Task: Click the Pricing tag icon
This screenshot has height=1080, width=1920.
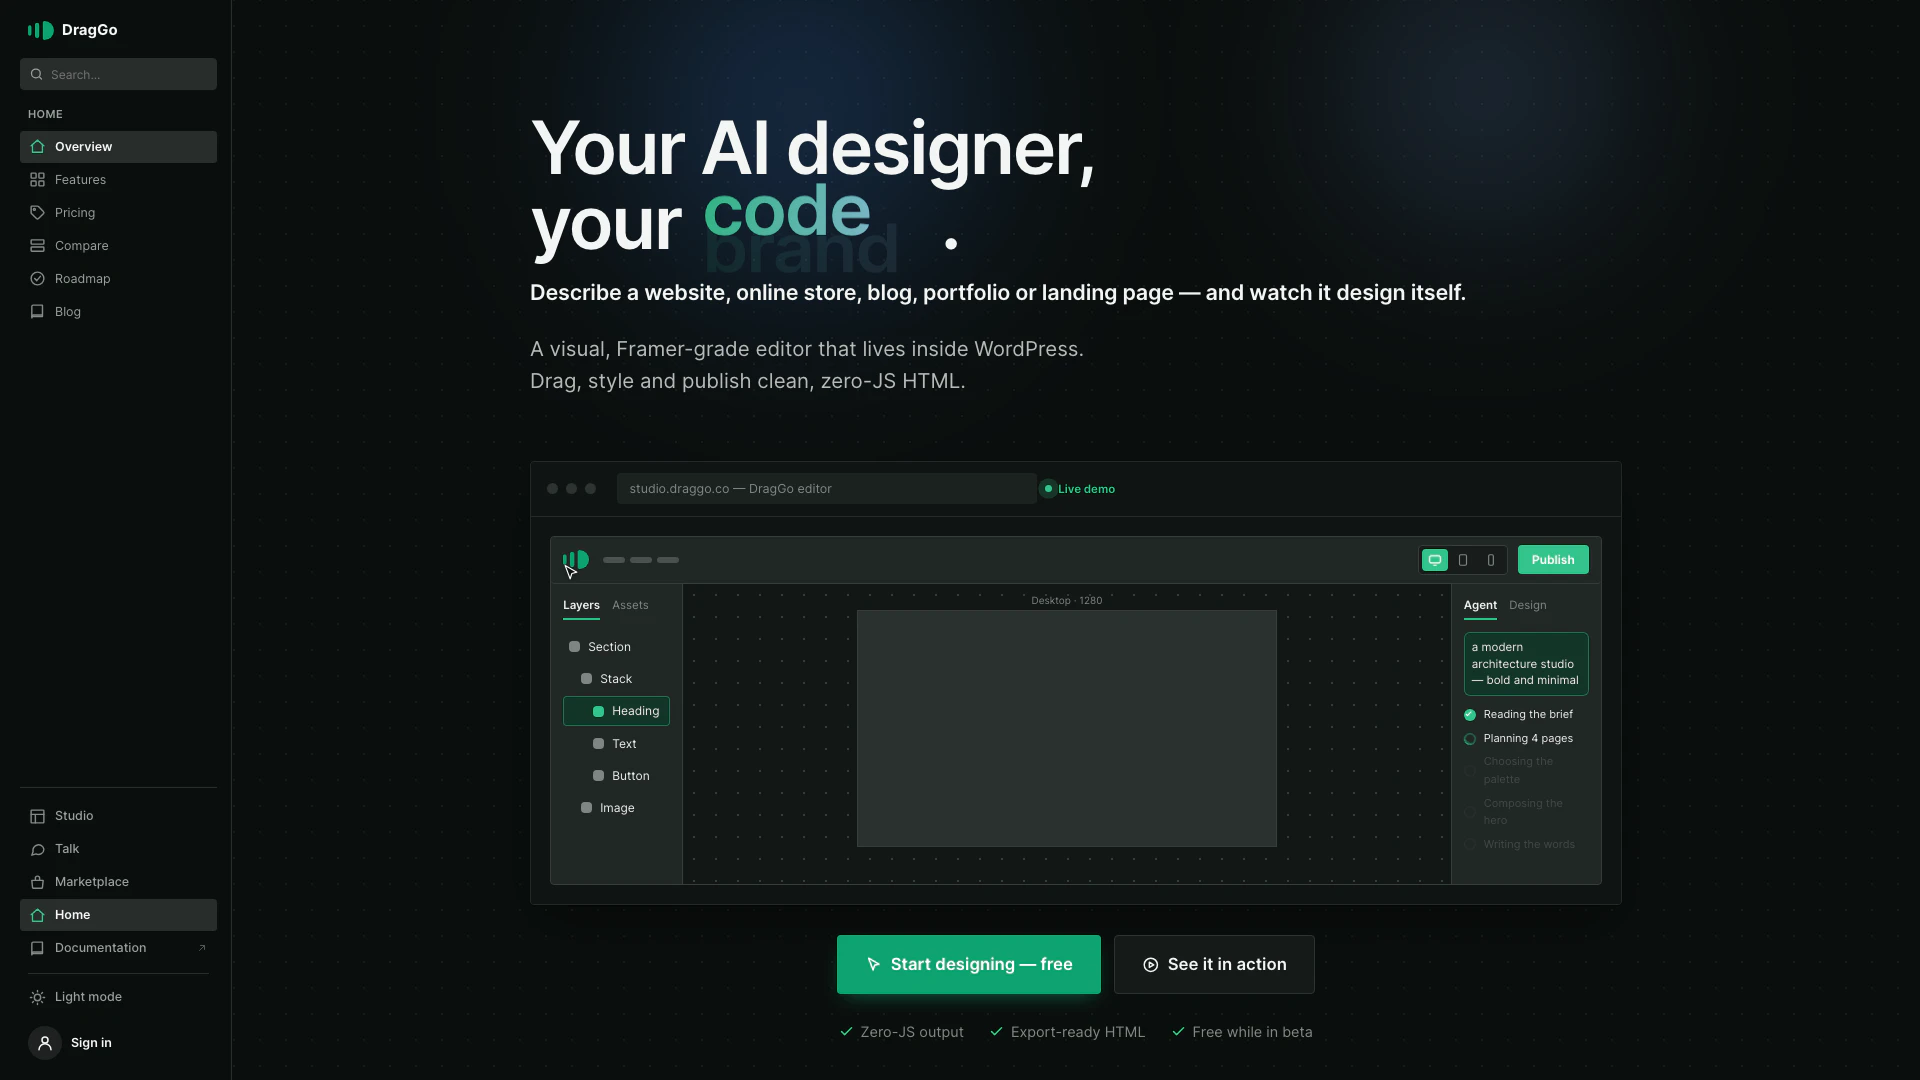Action: (x=37, y=213)
